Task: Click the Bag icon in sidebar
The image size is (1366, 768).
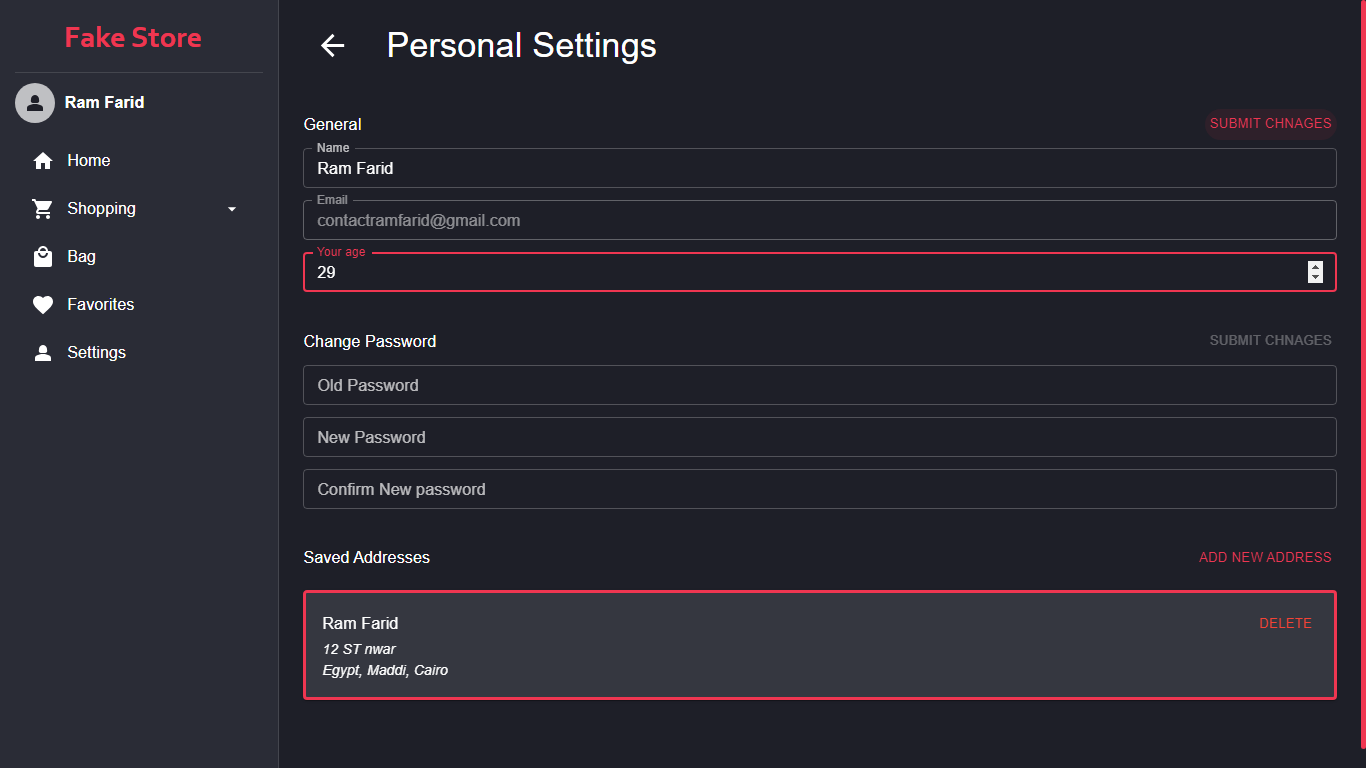Action: [x=42, y=257]
